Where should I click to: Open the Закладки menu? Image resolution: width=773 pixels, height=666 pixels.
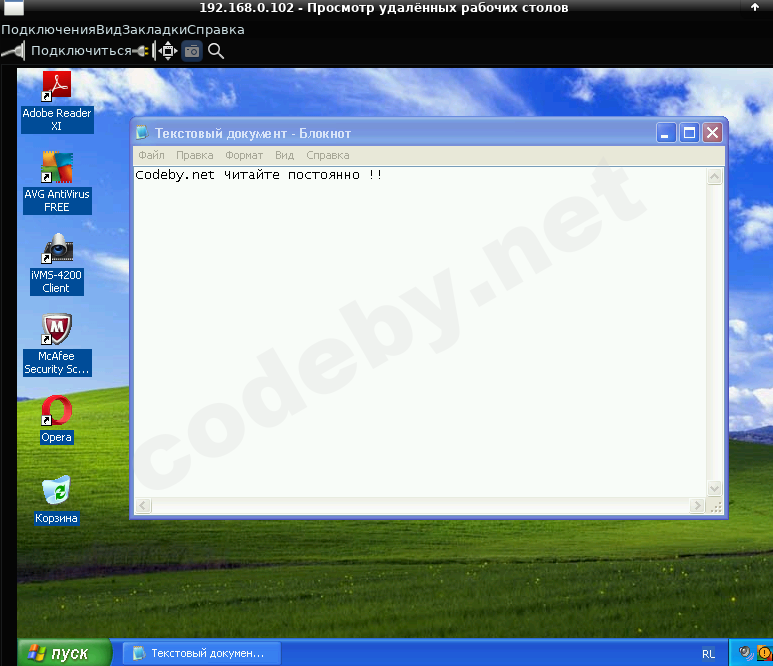(155, 30)
